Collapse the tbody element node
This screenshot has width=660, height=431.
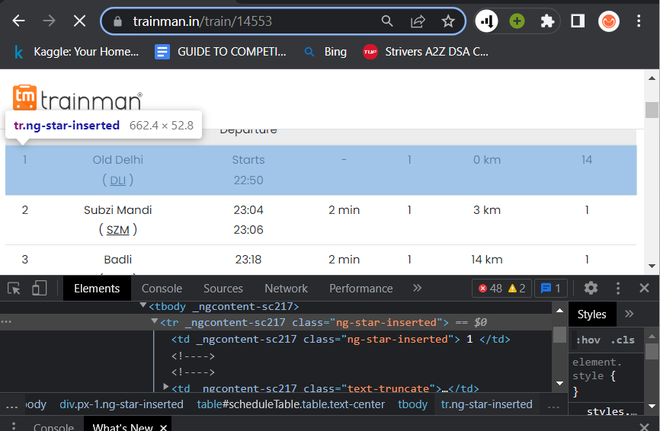(x=143, y=305)
